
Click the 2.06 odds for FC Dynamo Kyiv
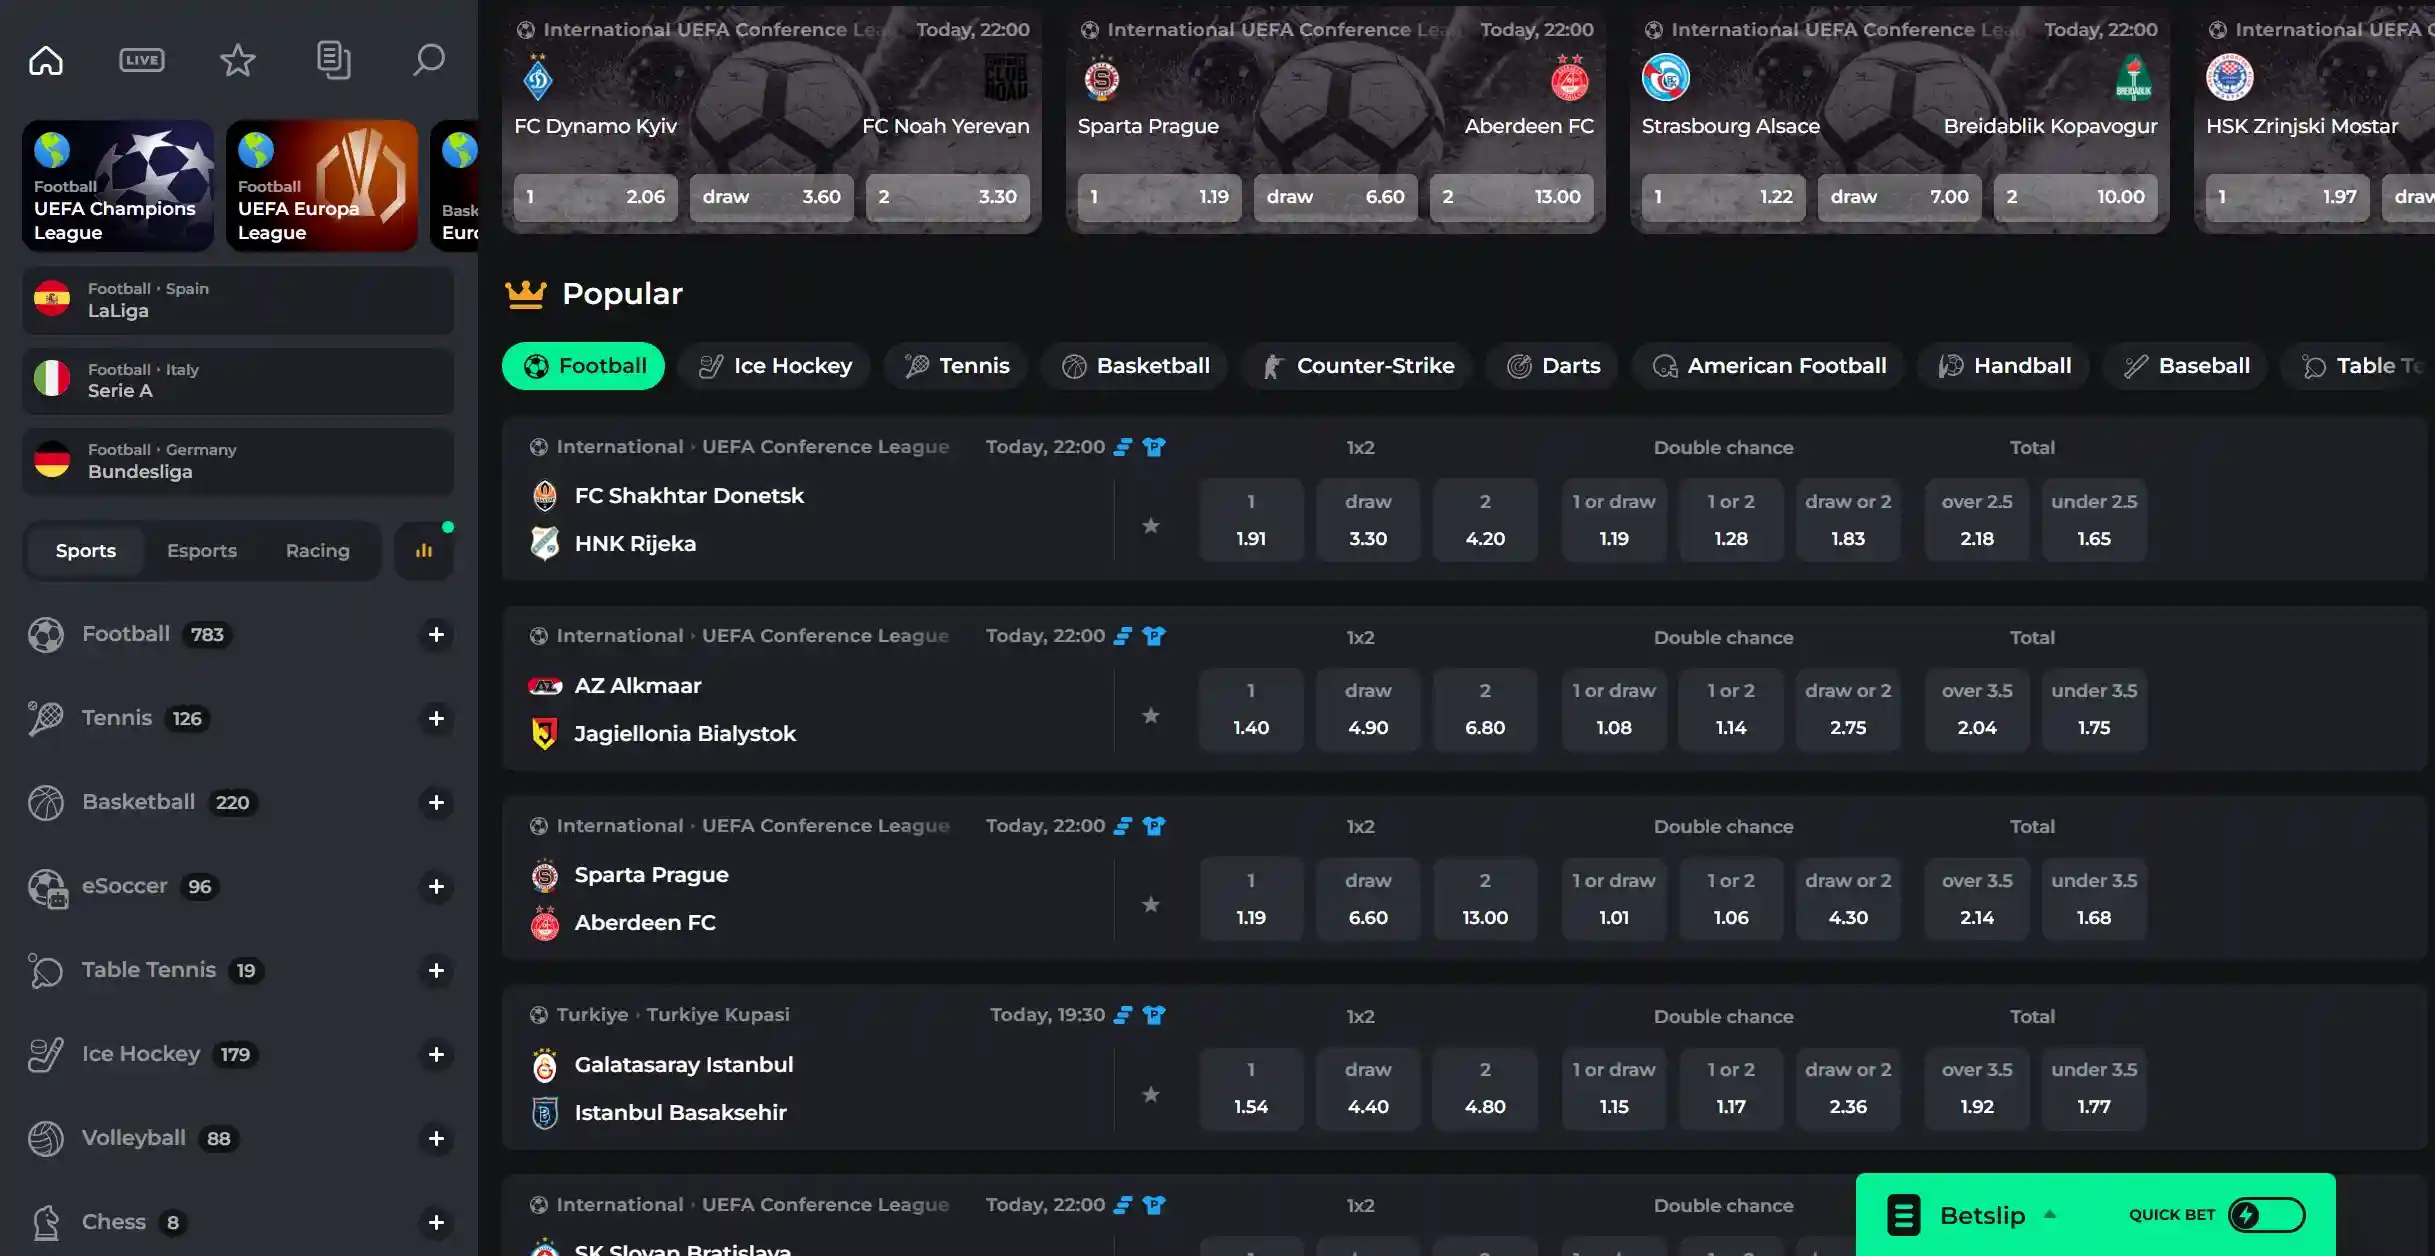595,197
